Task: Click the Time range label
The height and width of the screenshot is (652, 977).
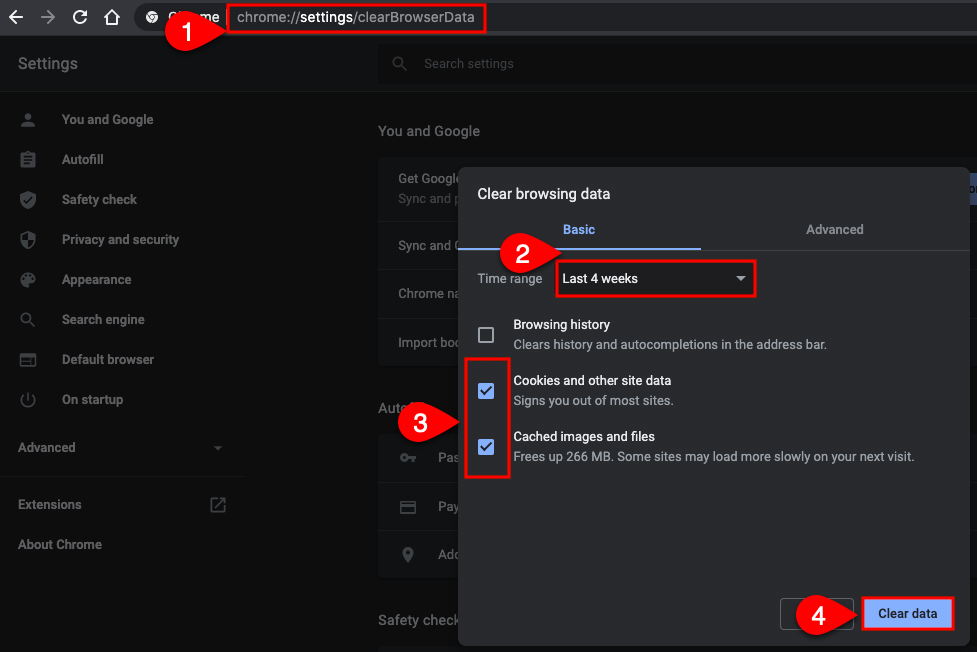Action: coord(510,279)
